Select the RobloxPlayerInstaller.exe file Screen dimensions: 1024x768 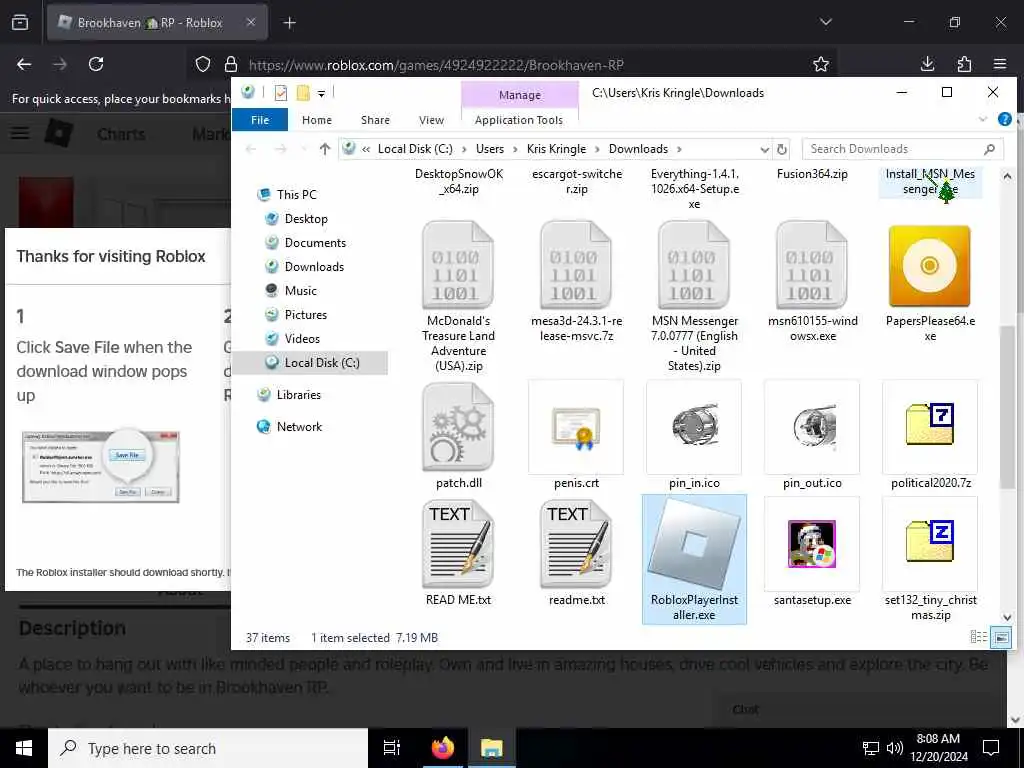pos(694,560)
